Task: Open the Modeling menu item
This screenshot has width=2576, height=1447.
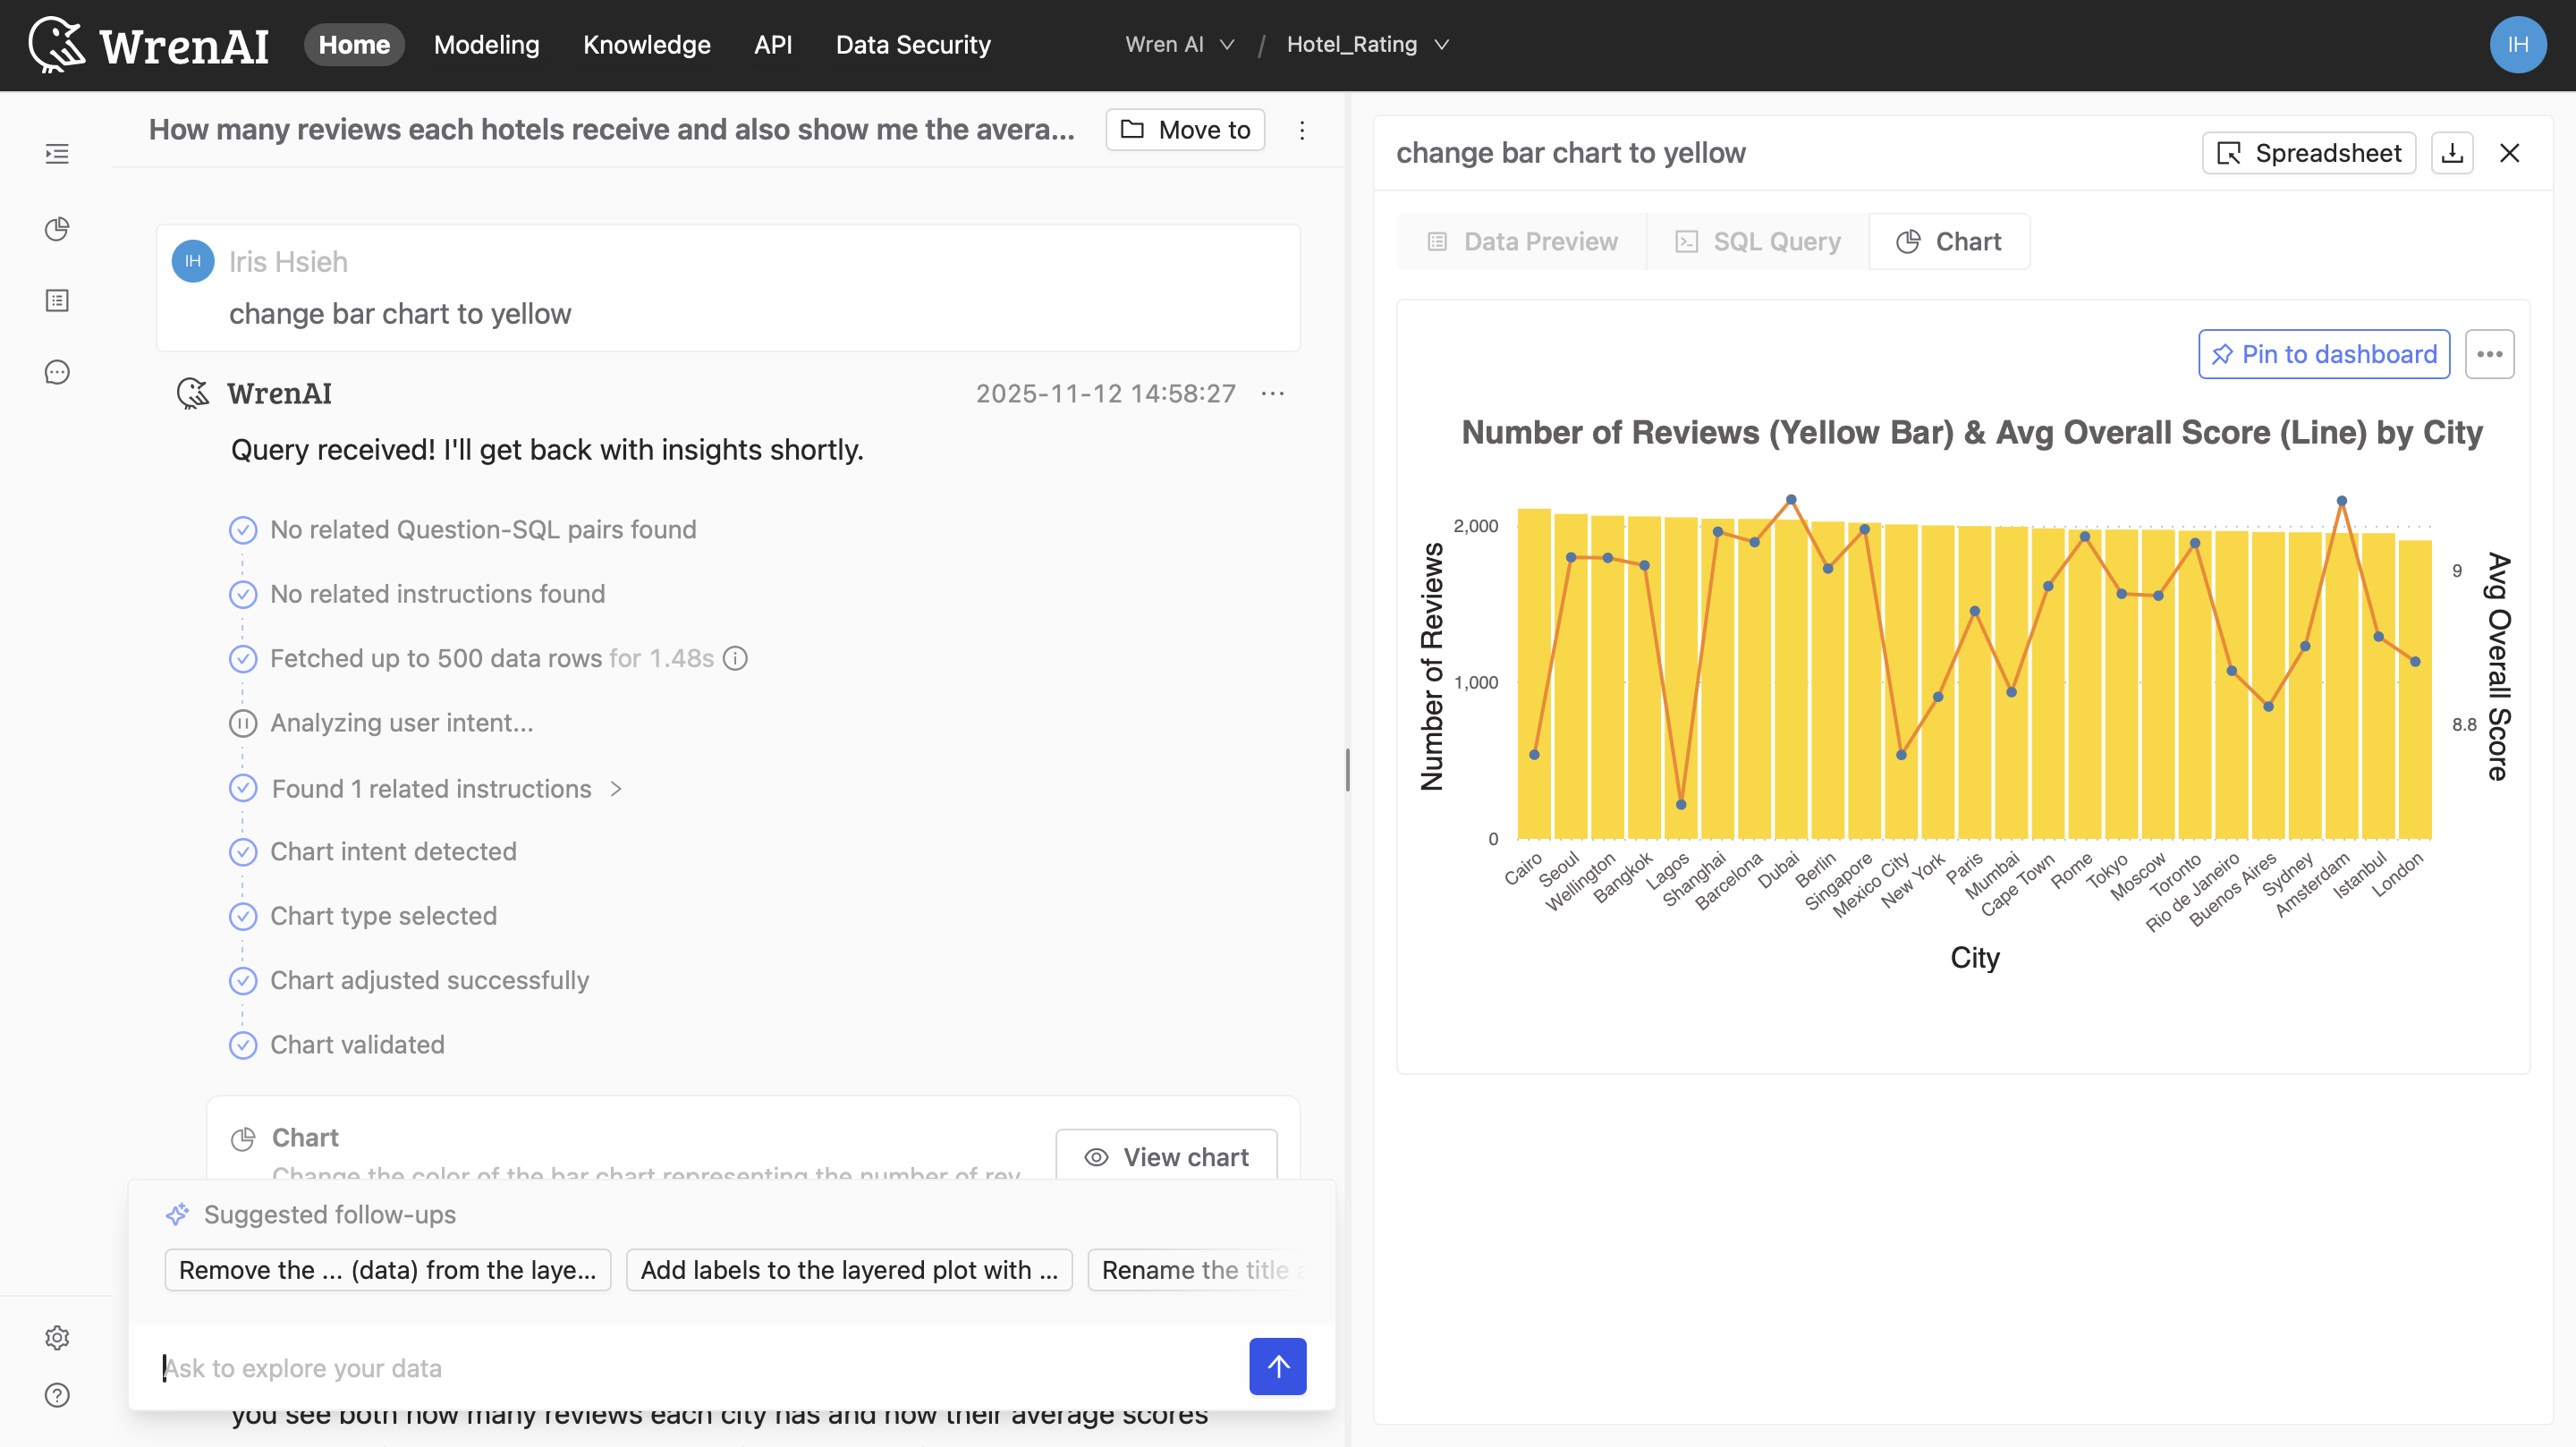Action: pos(486,45)
